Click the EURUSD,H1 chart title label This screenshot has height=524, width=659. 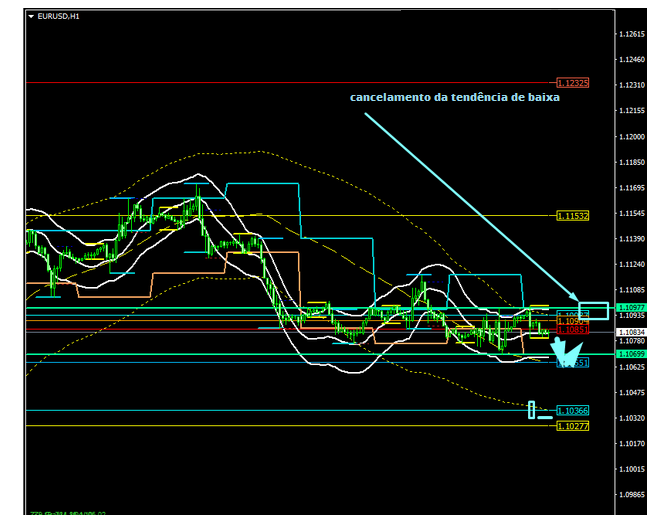click(58, 17)
